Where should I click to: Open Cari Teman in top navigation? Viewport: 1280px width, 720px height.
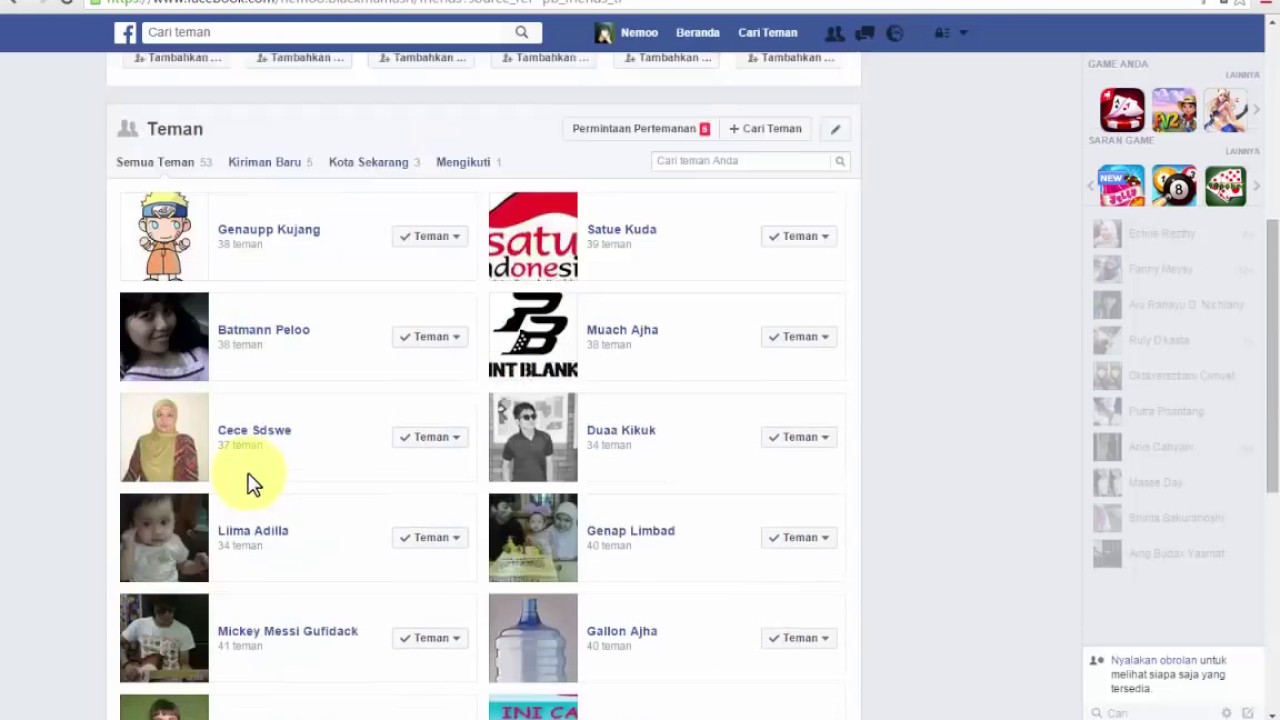[x=768, y=33]
